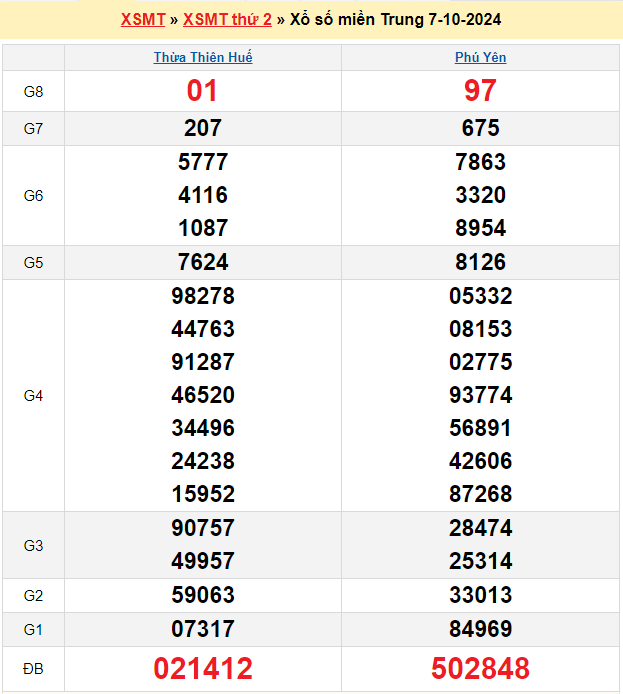Viewport: 623px width, 694px height.
Task: Click the G7 row label
Action: pyautogui.click(x=33, y=129)
